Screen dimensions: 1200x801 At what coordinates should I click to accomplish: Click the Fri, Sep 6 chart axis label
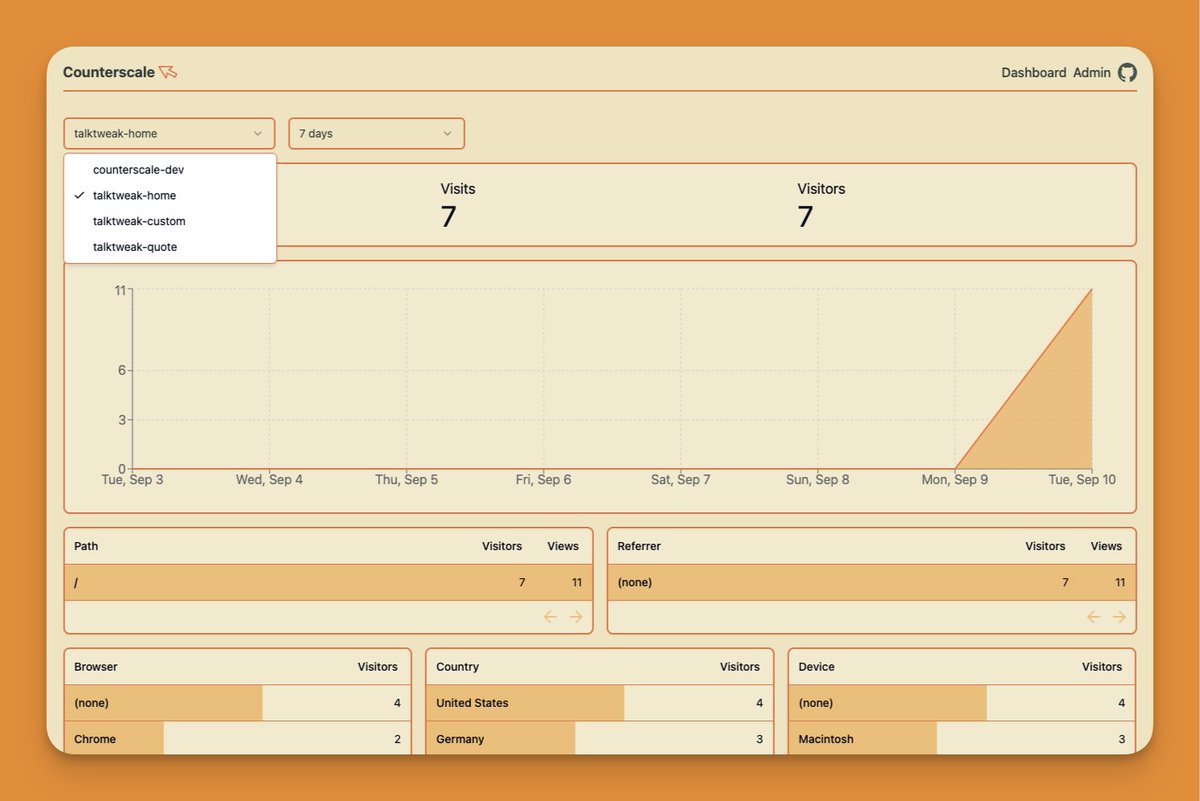tap(543, 480)
